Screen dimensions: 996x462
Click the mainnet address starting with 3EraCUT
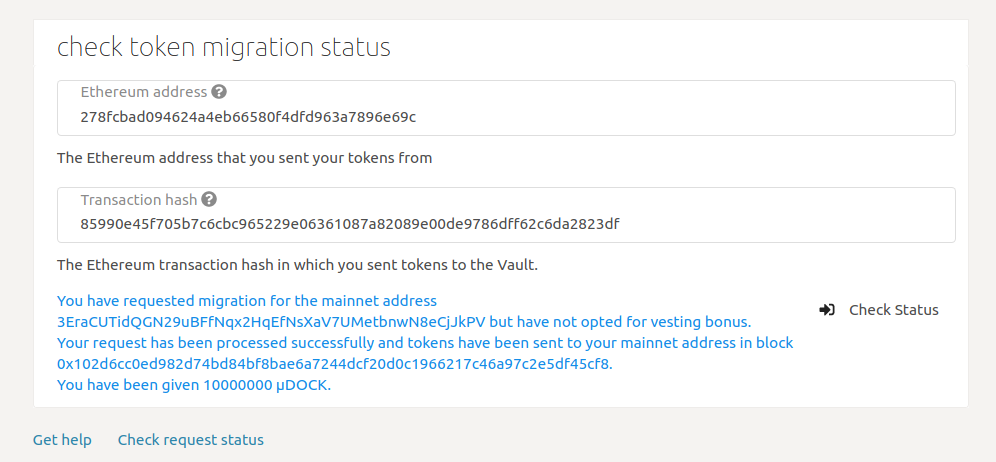[x=271, y=322]
